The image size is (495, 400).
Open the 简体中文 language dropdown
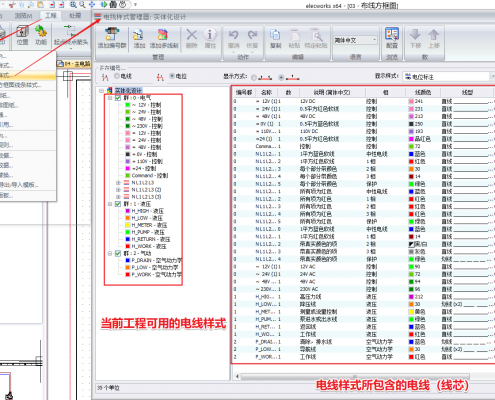355,40
